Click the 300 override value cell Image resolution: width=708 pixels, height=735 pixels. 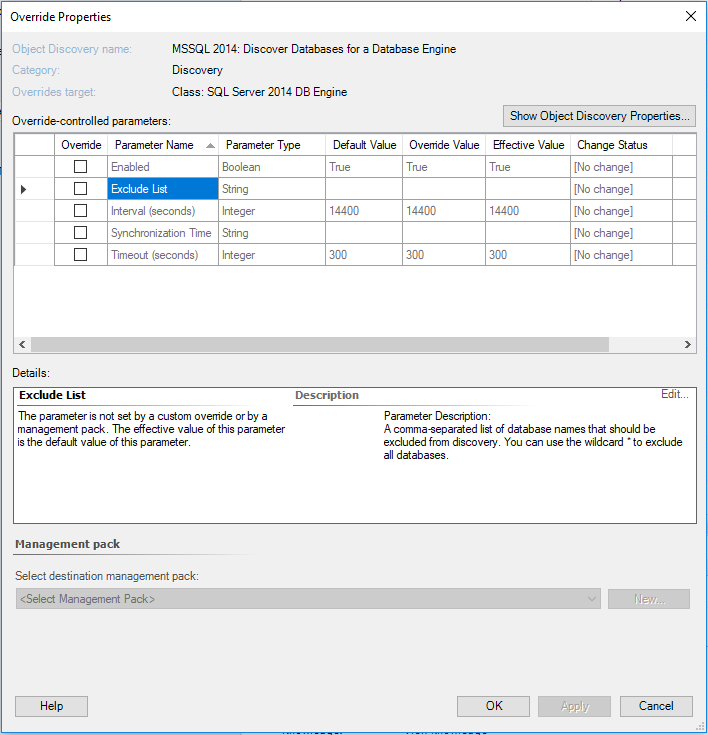444,255
